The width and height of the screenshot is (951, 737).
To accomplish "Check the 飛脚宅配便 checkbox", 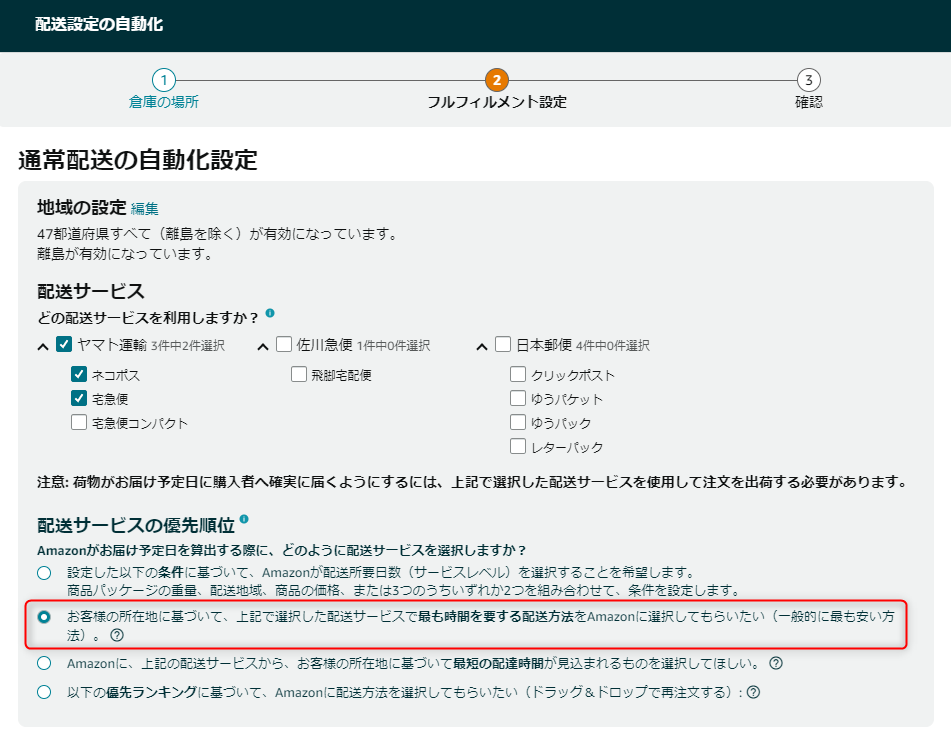I will pos(298,374).
